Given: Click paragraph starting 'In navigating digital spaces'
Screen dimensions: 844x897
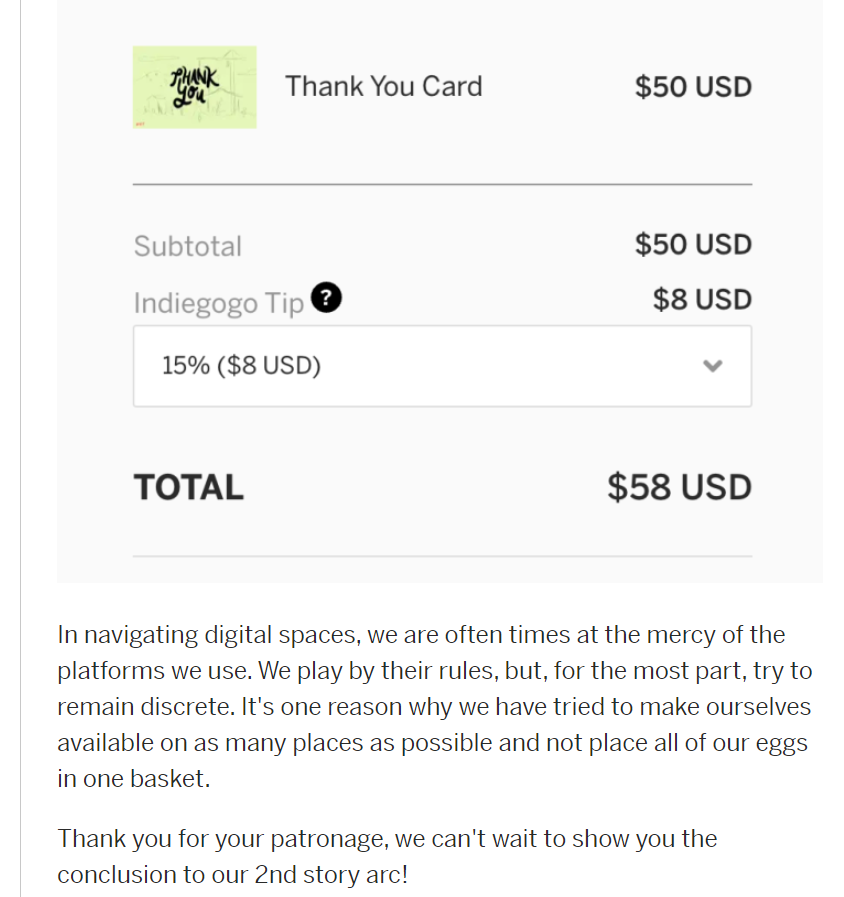Looking at the screenshot, I should [432, 706].
